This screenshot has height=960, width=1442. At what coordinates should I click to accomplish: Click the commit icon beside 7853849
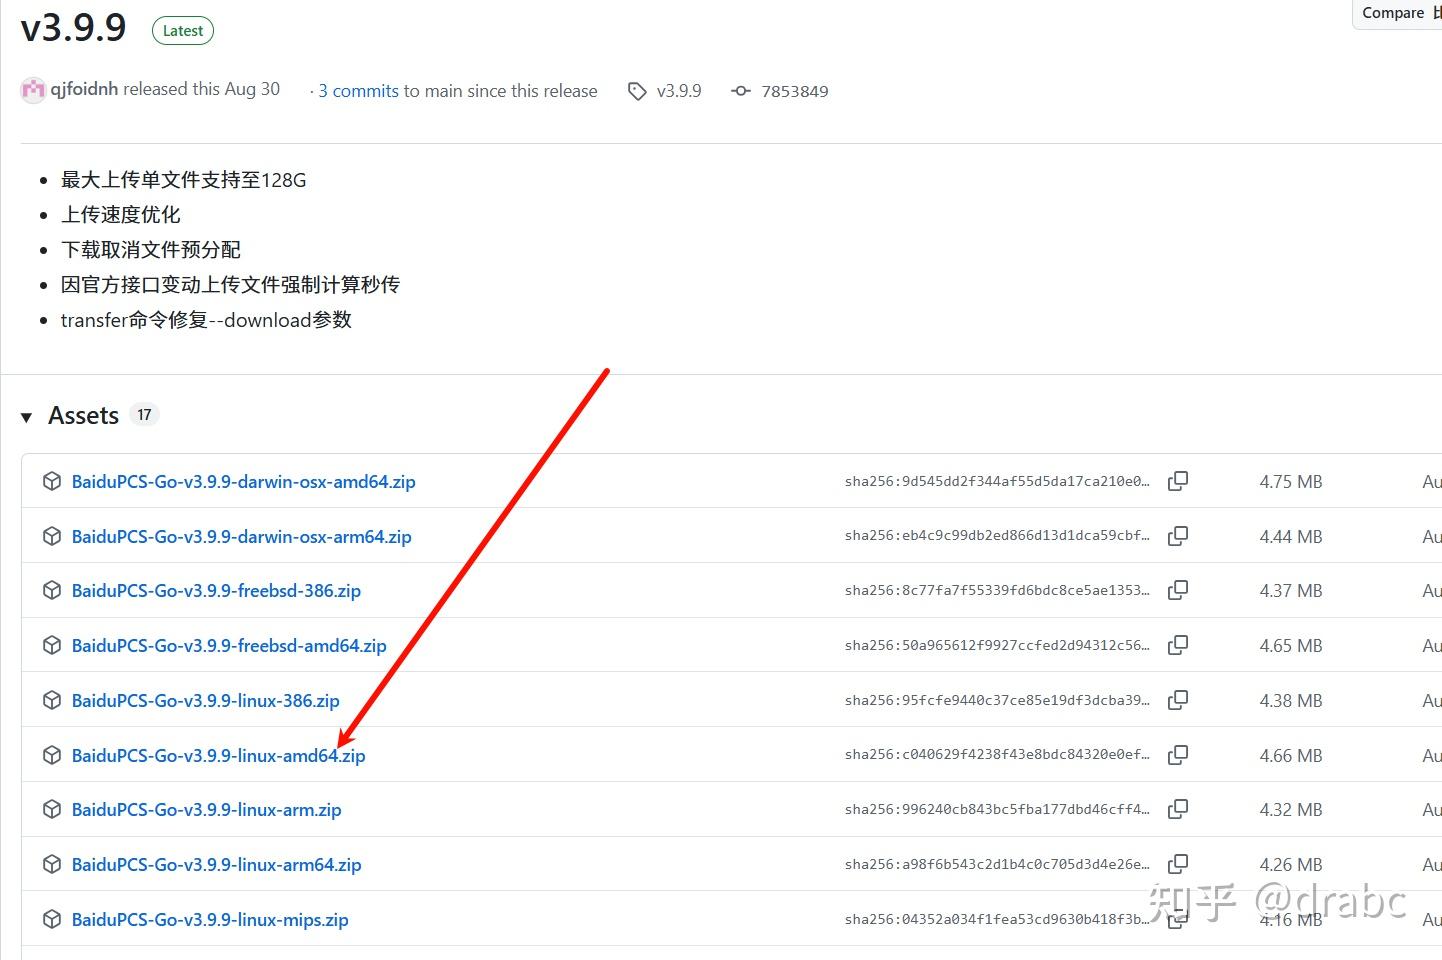coord(740,91)
